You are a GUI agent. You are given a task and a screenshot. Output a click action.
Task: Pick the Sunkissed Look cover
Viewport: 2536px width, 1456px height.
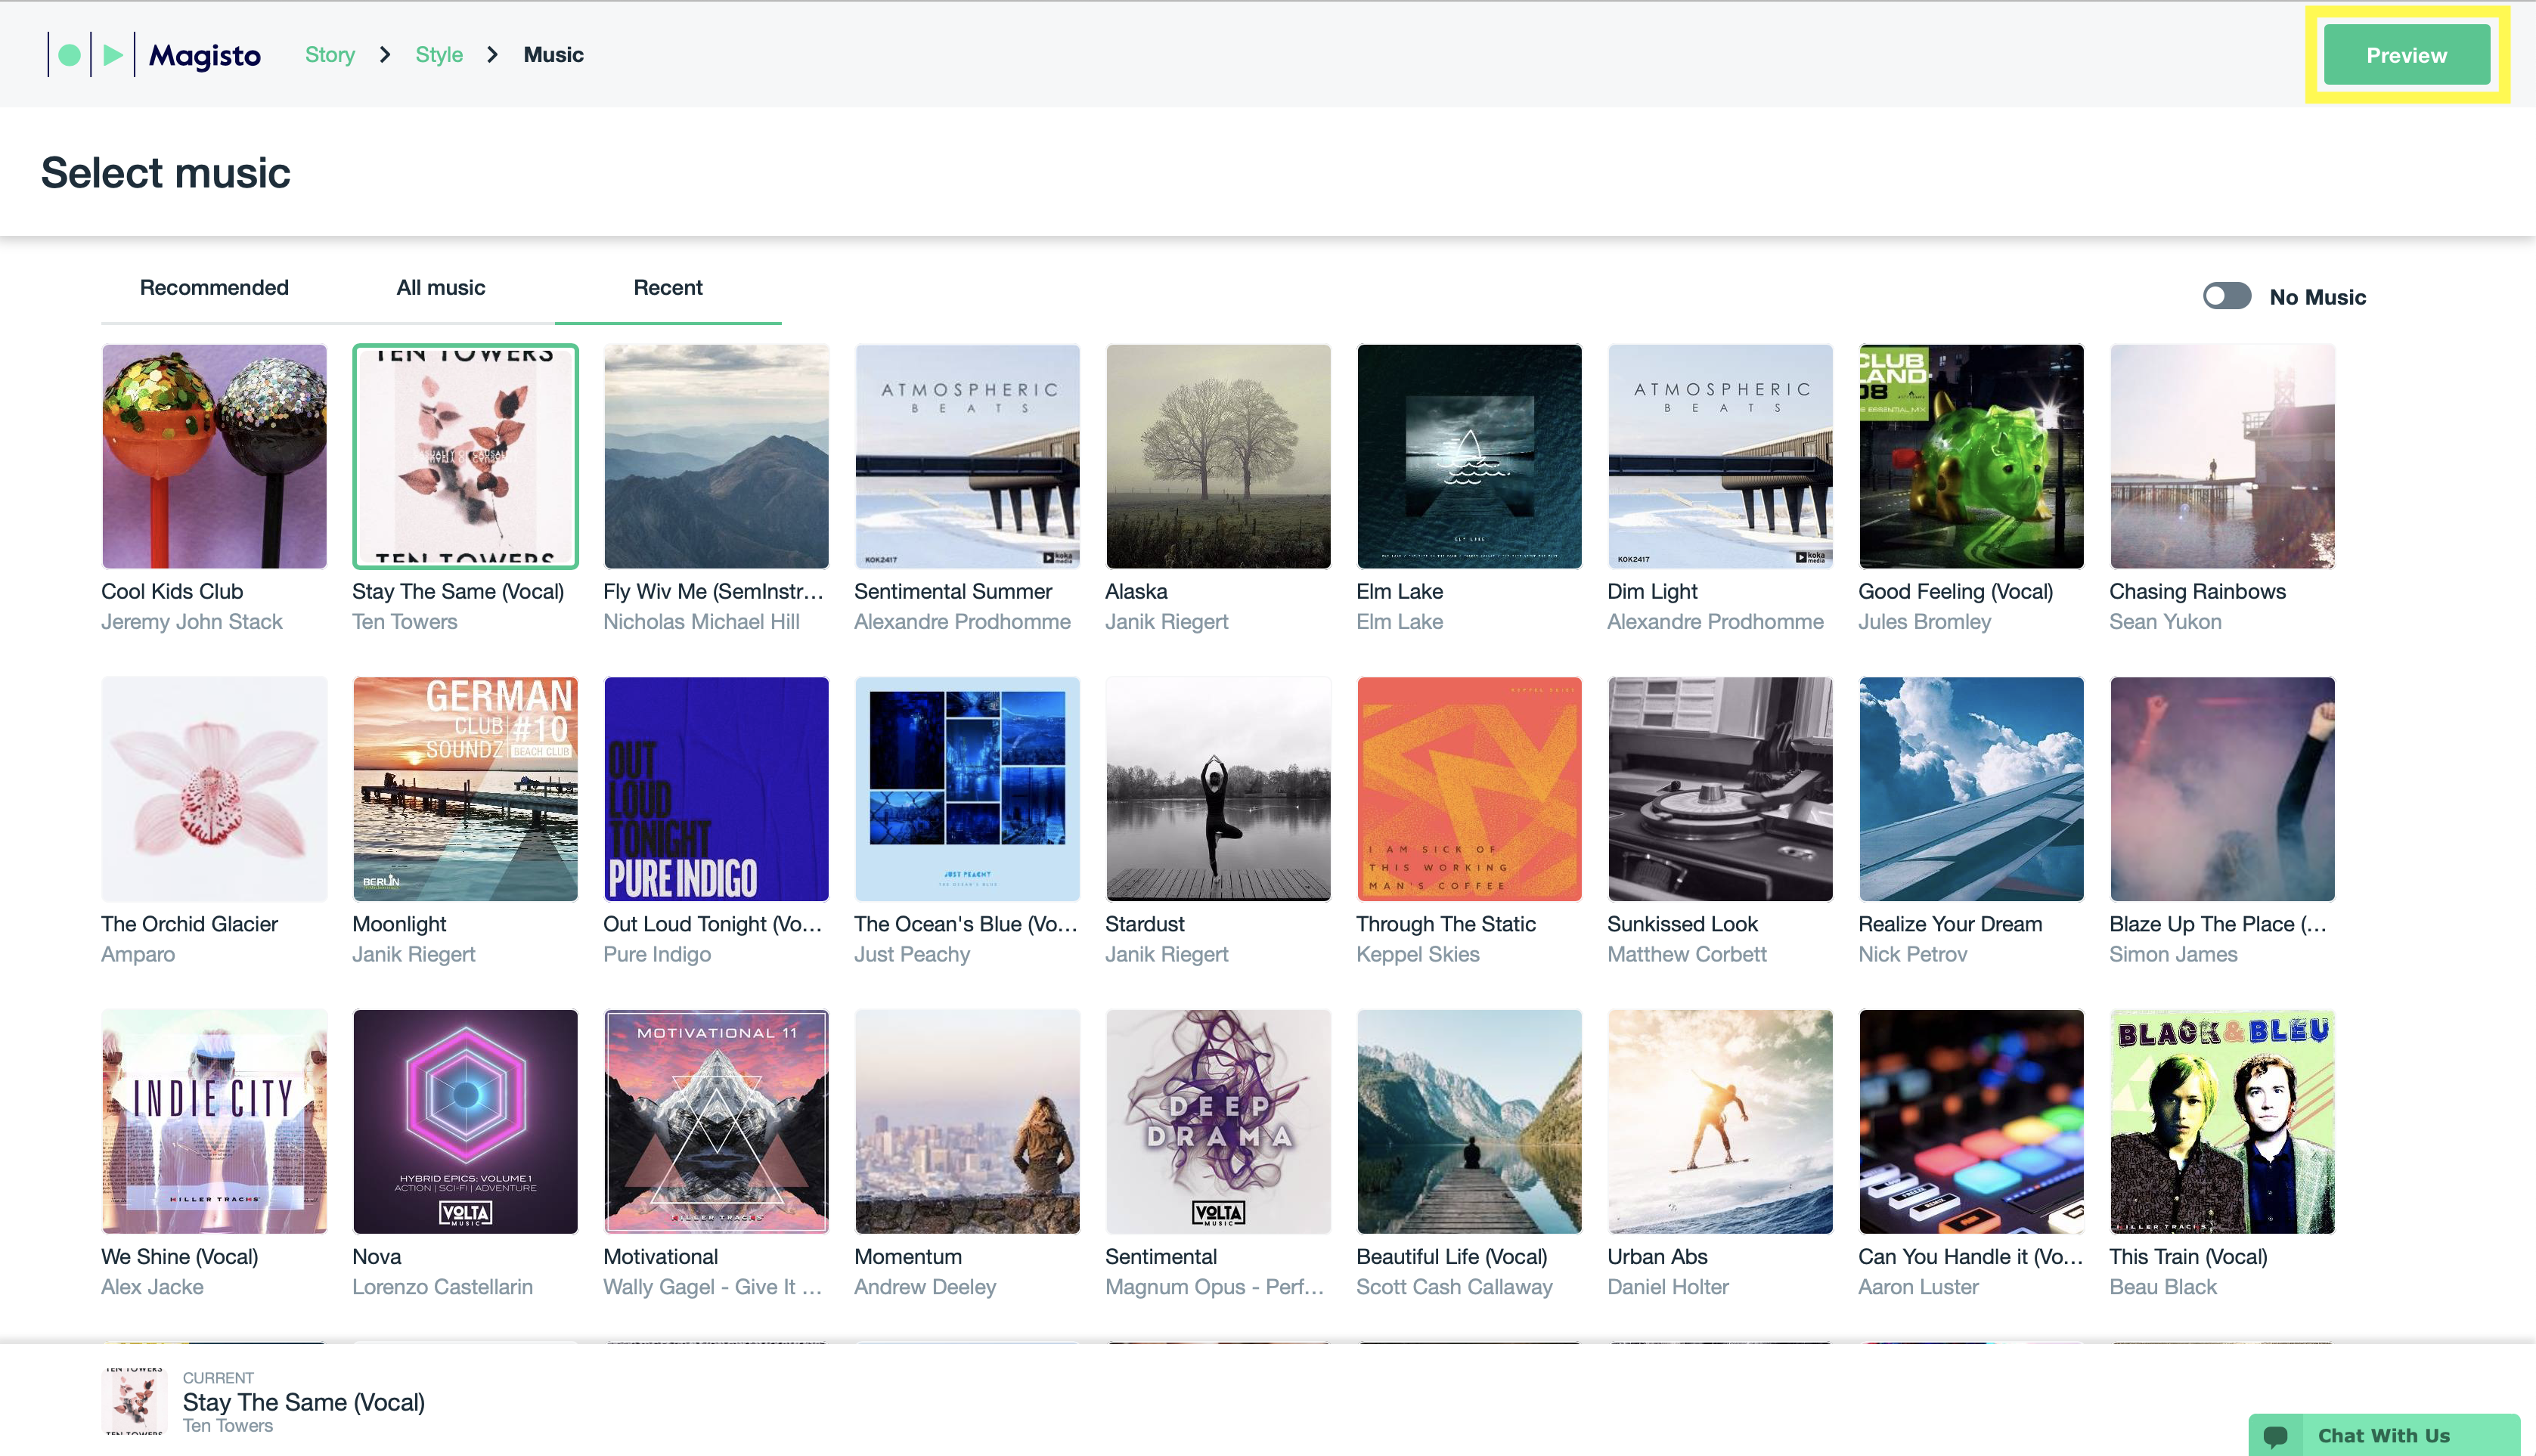click(x=1720, y=789)
